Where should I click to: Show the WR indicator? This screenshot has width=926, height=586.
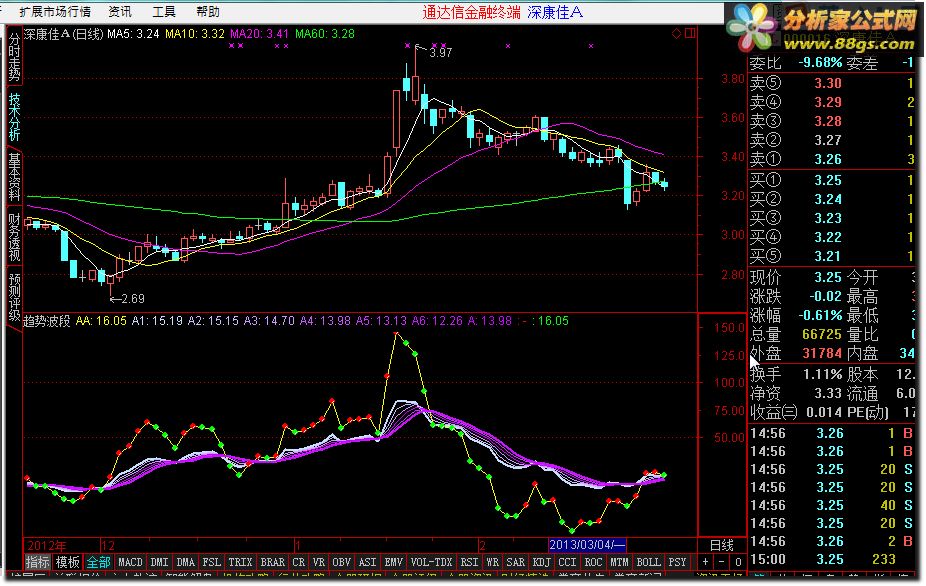(493, 562)
